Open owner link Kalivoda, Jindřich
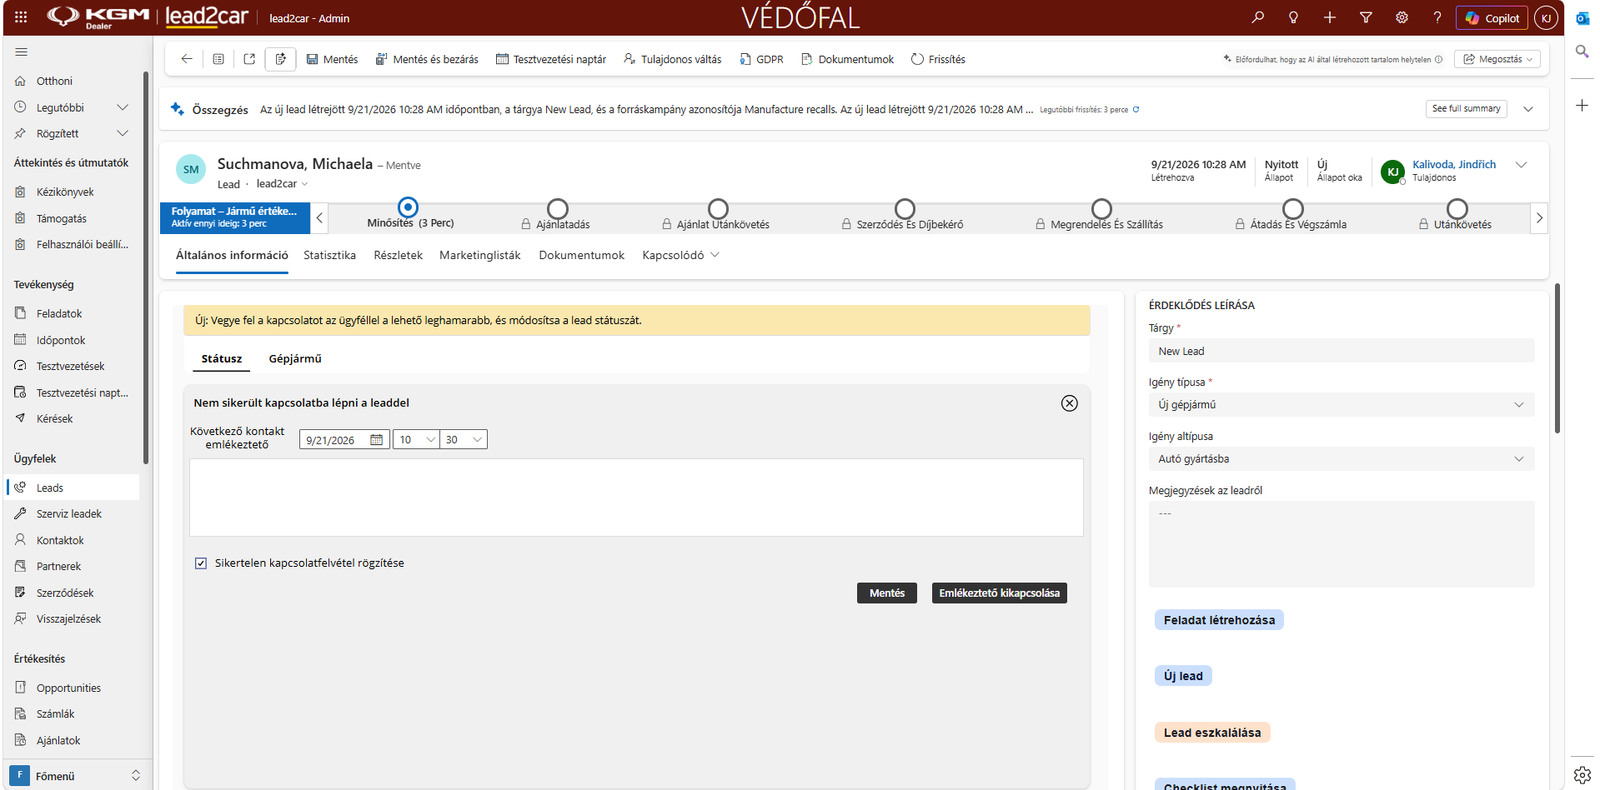The image size is (1600, 790). (x=1454, y=164)
